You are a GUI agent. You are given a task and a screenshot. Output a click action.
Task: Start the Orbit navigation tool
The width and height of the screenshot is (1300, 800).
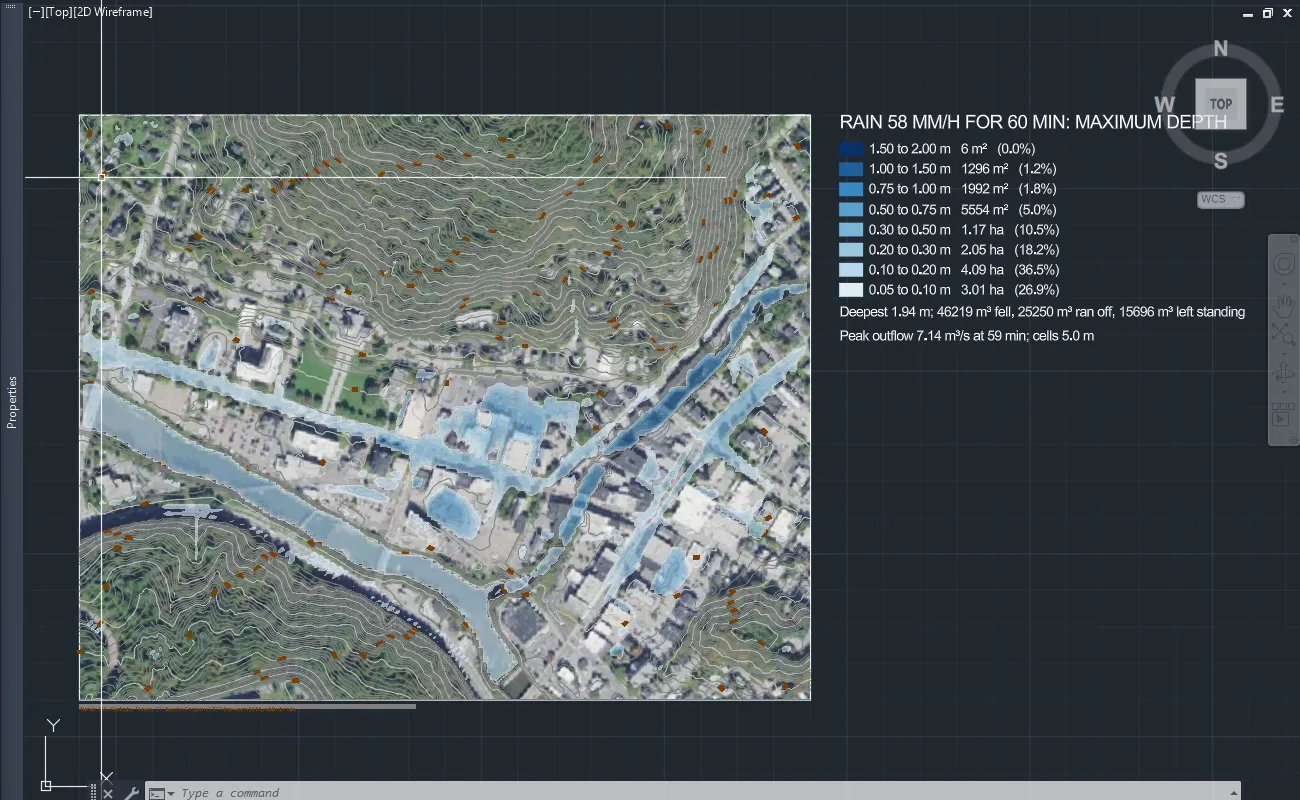(x=1283, y=374)
